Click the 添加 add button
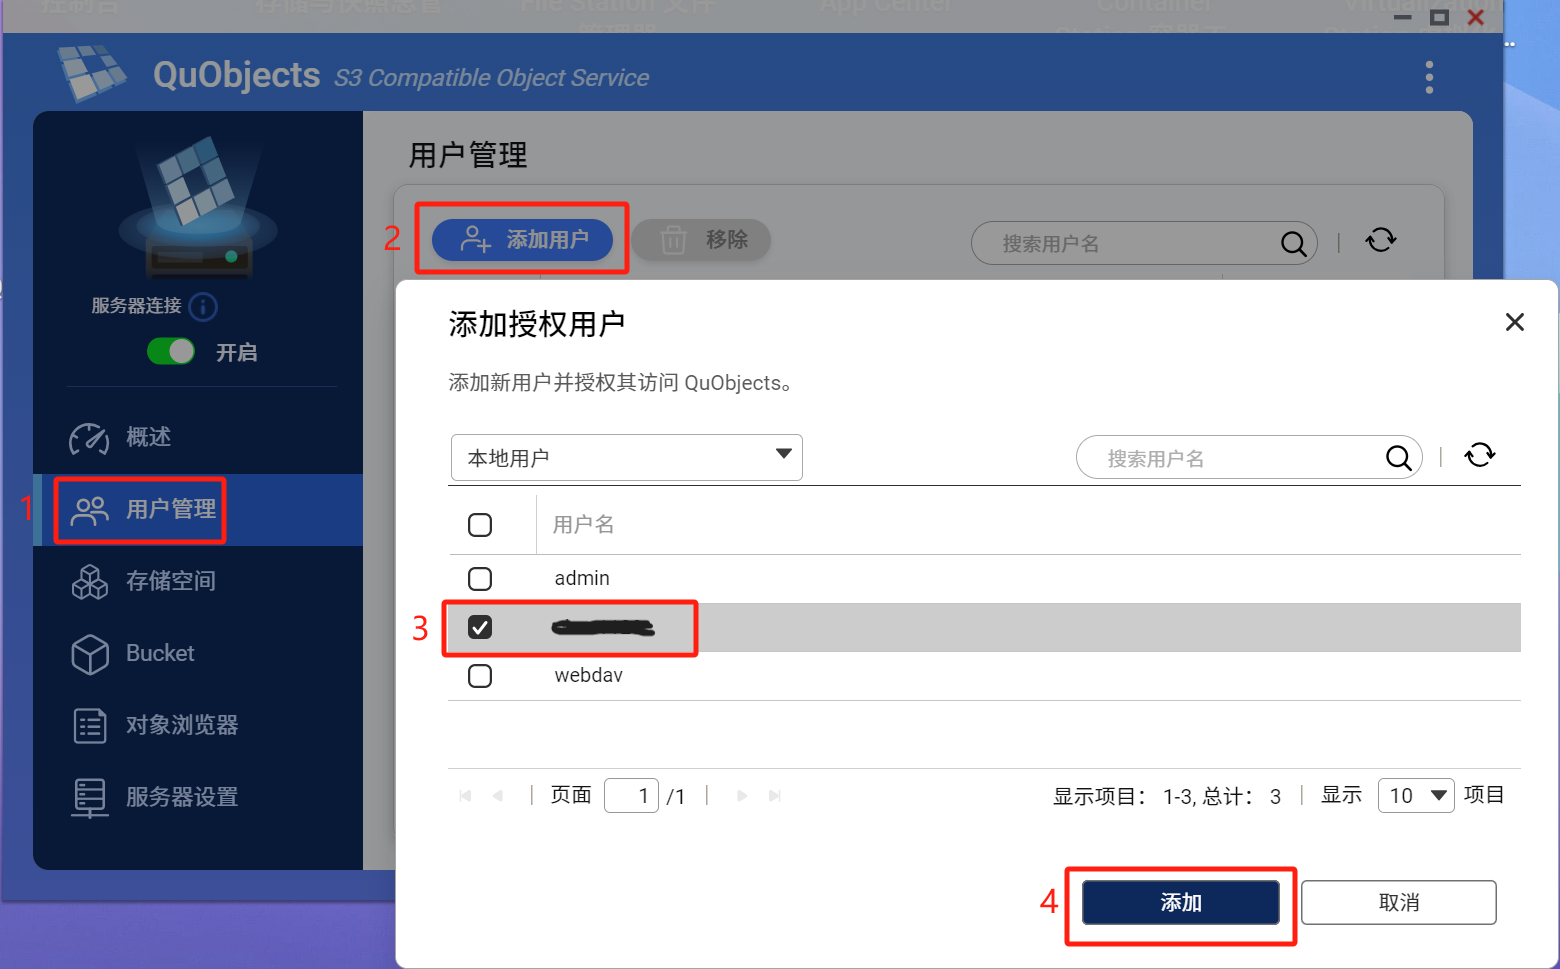Viewport: 1560px width, 969px height. click(1181, 903)
